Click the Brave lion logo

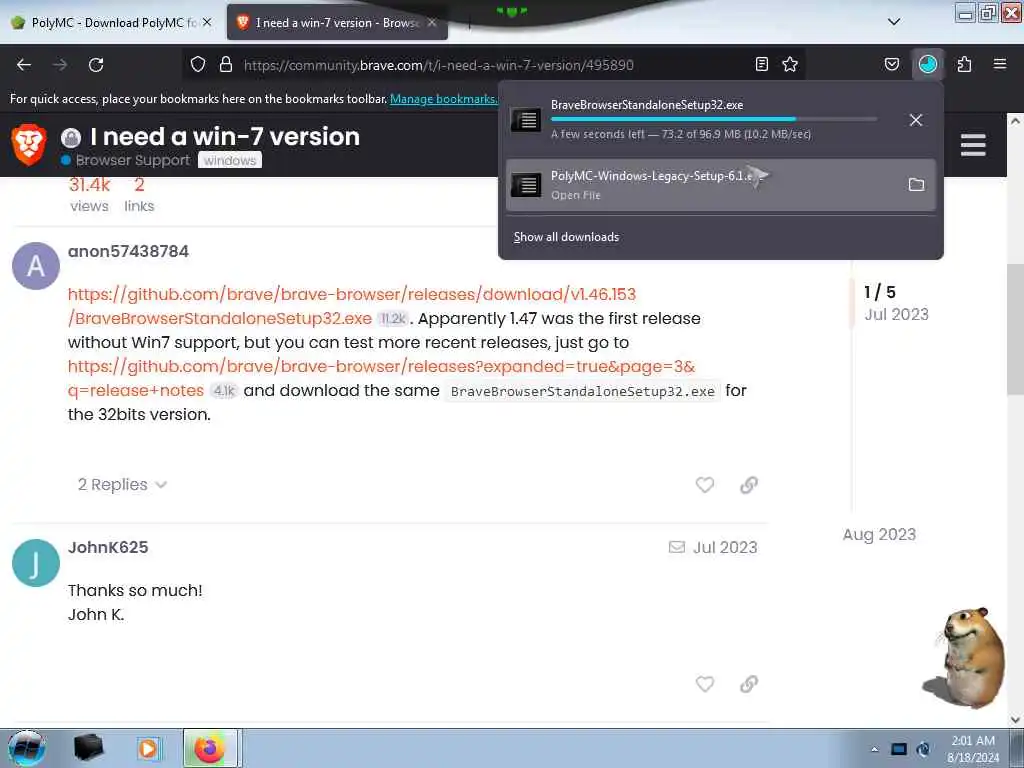coord(29,144)
